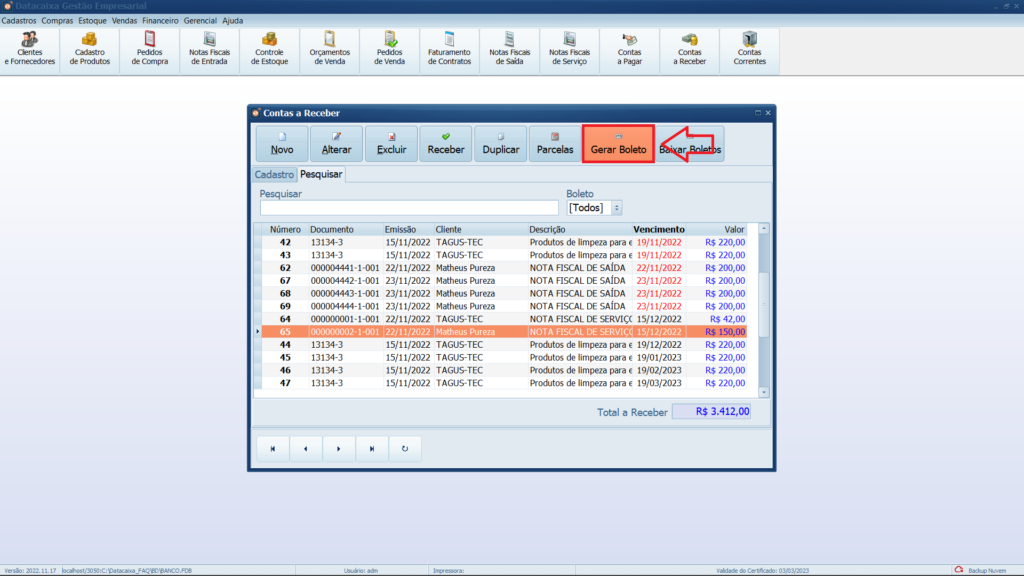
Task: Click the Pesquisar search input field
Action: point(409,208)
